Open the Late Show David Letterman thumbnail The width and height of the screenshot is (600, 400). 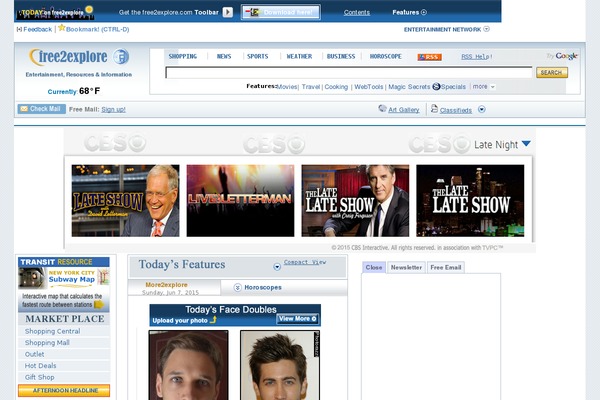pyautogui.click(x=126, y=201)
